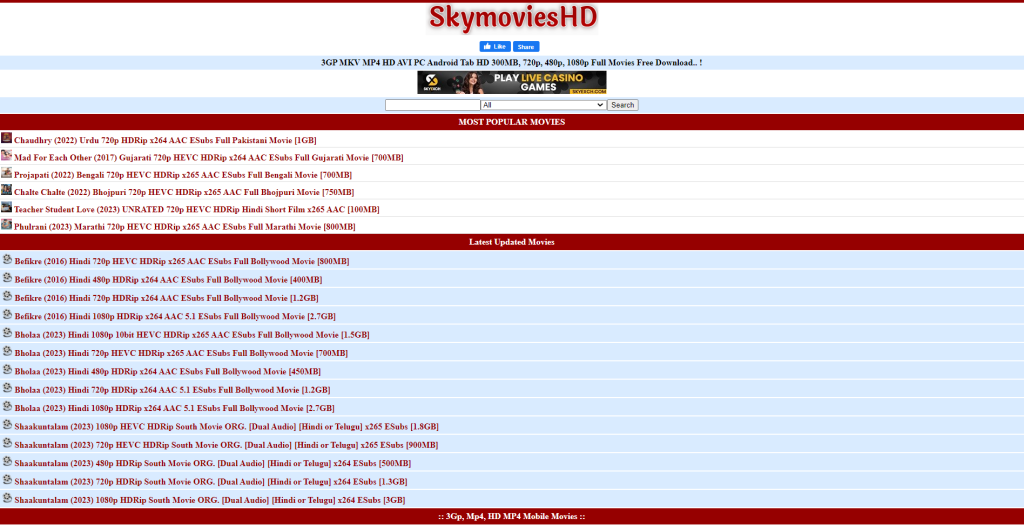Click disc icon beside Shaakuntalam [500MB]

(7, 461)
